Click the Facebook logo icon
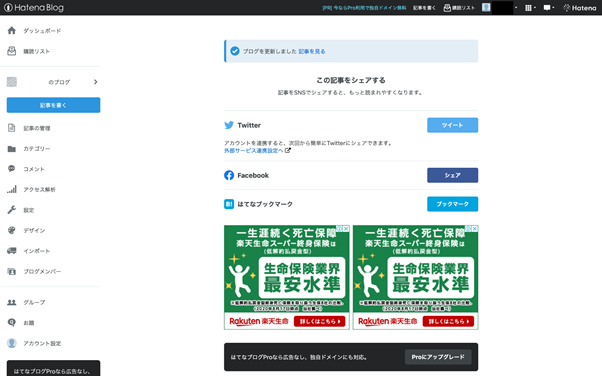 coord(229,175)
